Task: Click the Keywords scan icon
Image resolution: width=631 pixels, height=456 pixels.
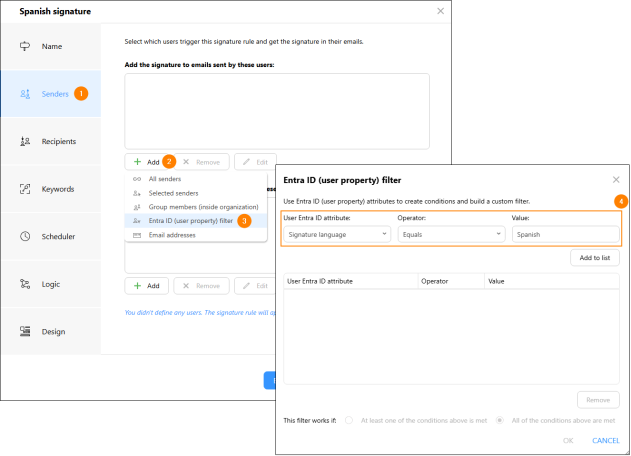Action: [x=25, y=189]
